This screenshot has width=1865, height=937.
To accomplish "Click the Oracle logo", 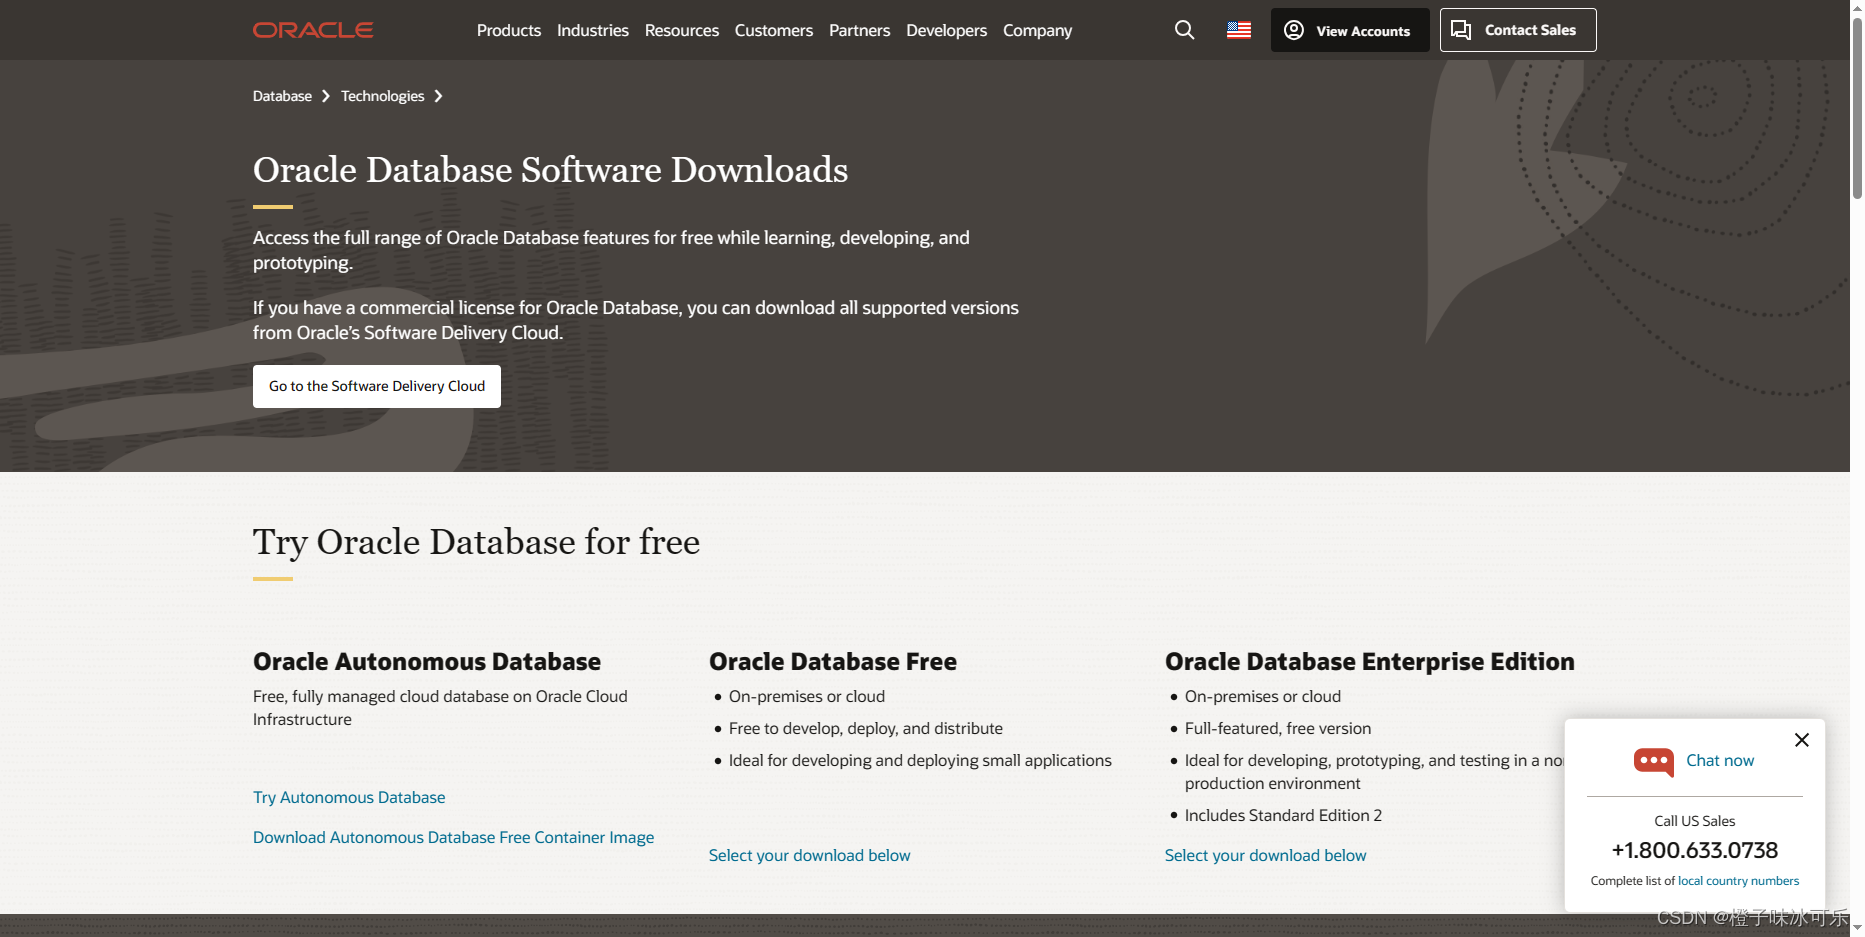I will tap(313, 30).
